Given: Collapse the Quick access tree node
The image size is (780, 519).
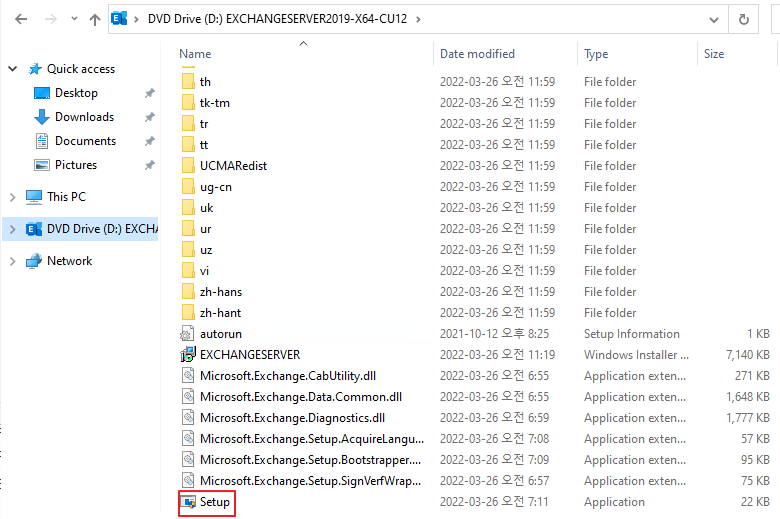Looking at the screenshot, I should [13, 69].
